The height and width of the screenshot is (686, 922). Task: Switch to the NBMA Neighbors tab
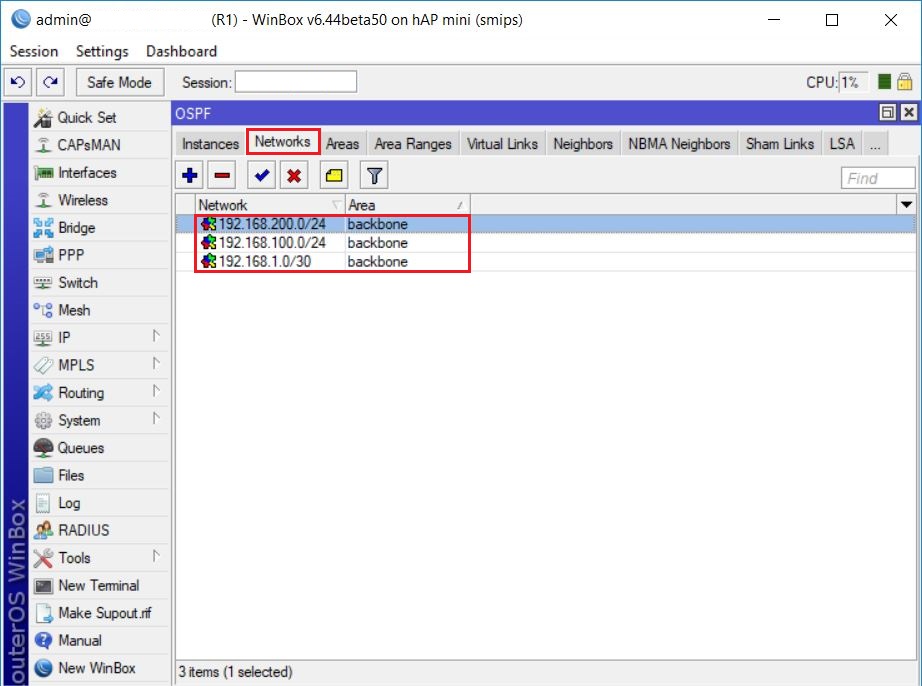click(679, 144)
